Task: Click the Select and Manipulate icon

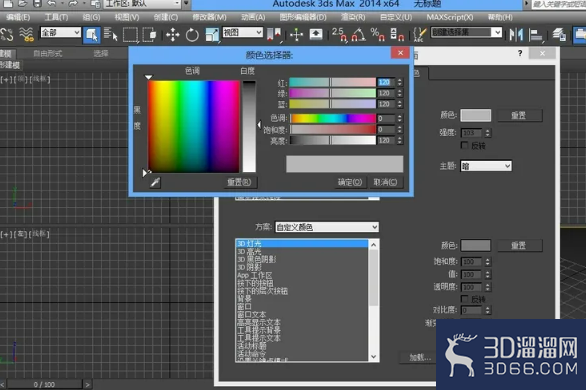Action: (296, 35)
